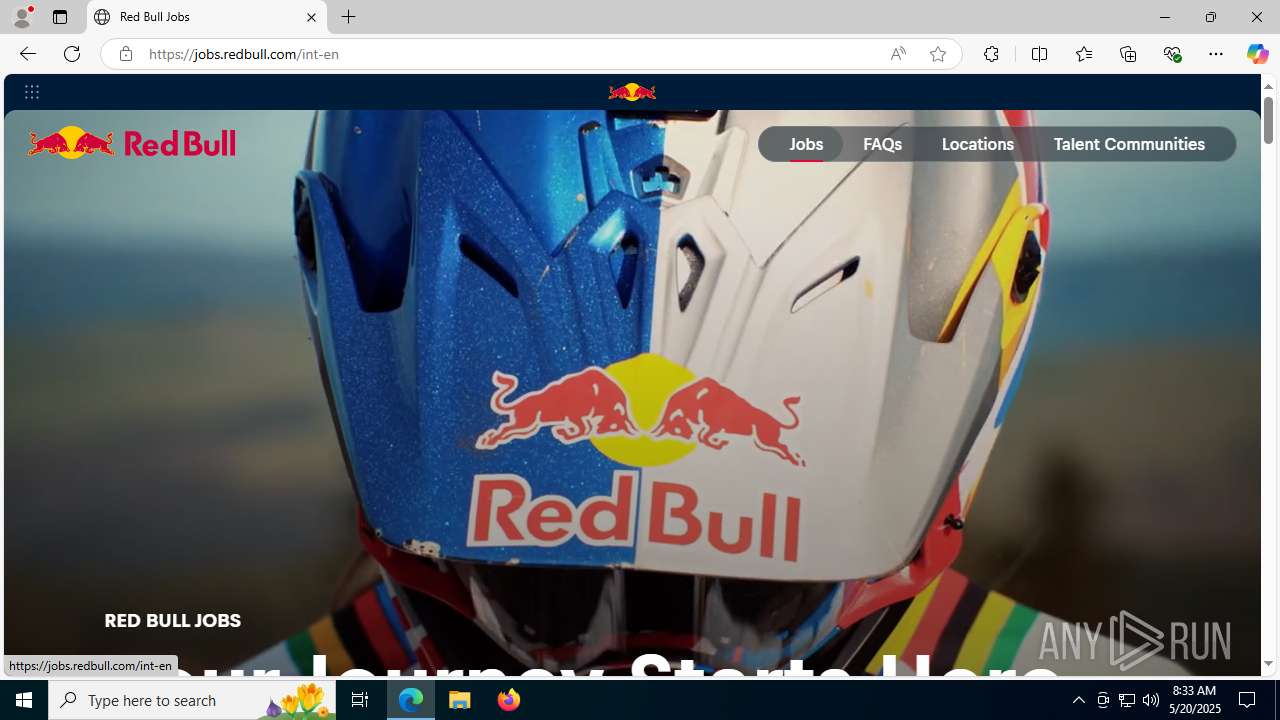Open the FAQs navigation tab
This screenshot has height=720, width=1280.
click(882, 144)
